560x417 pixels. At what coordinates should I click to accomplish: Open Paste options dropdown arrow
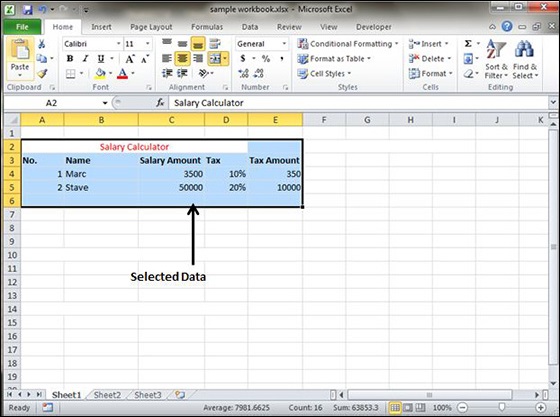(x=20, y=76)
